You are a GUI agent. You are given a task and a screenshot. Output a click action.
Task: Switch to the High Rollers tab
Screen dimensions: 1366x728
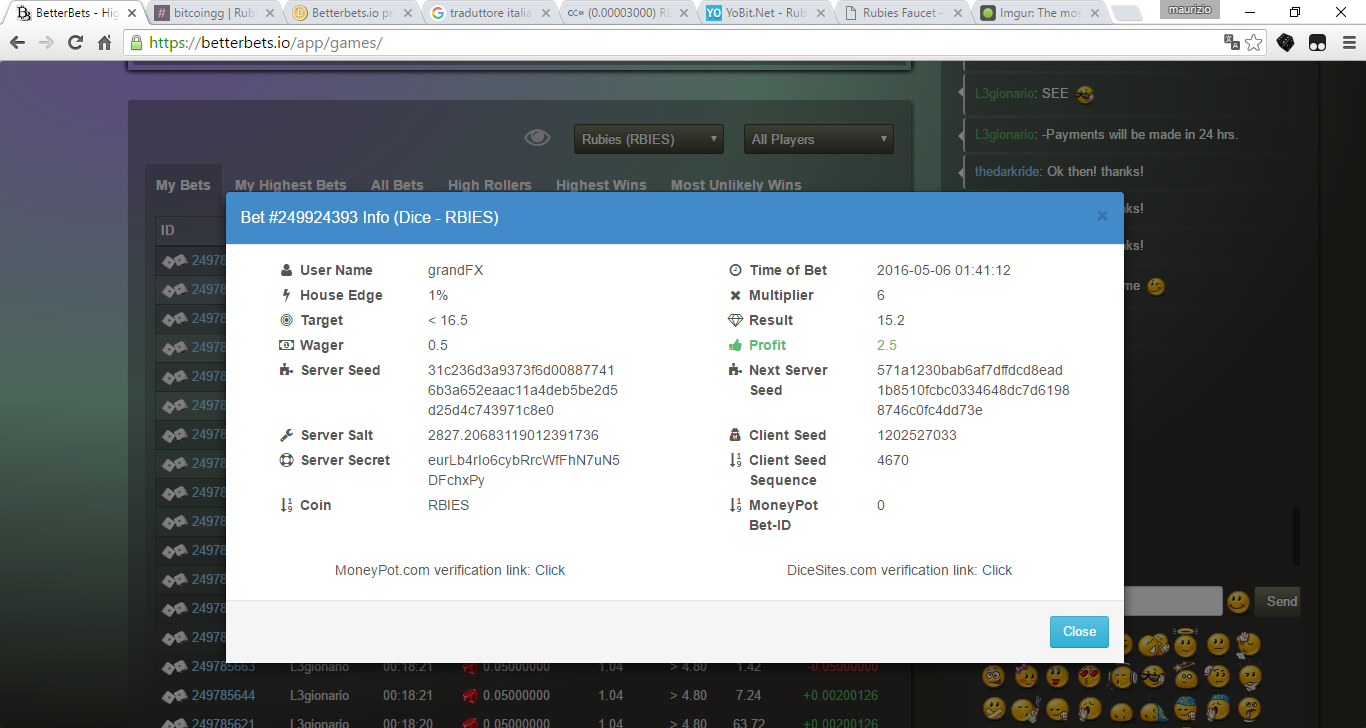click(490, 185)
